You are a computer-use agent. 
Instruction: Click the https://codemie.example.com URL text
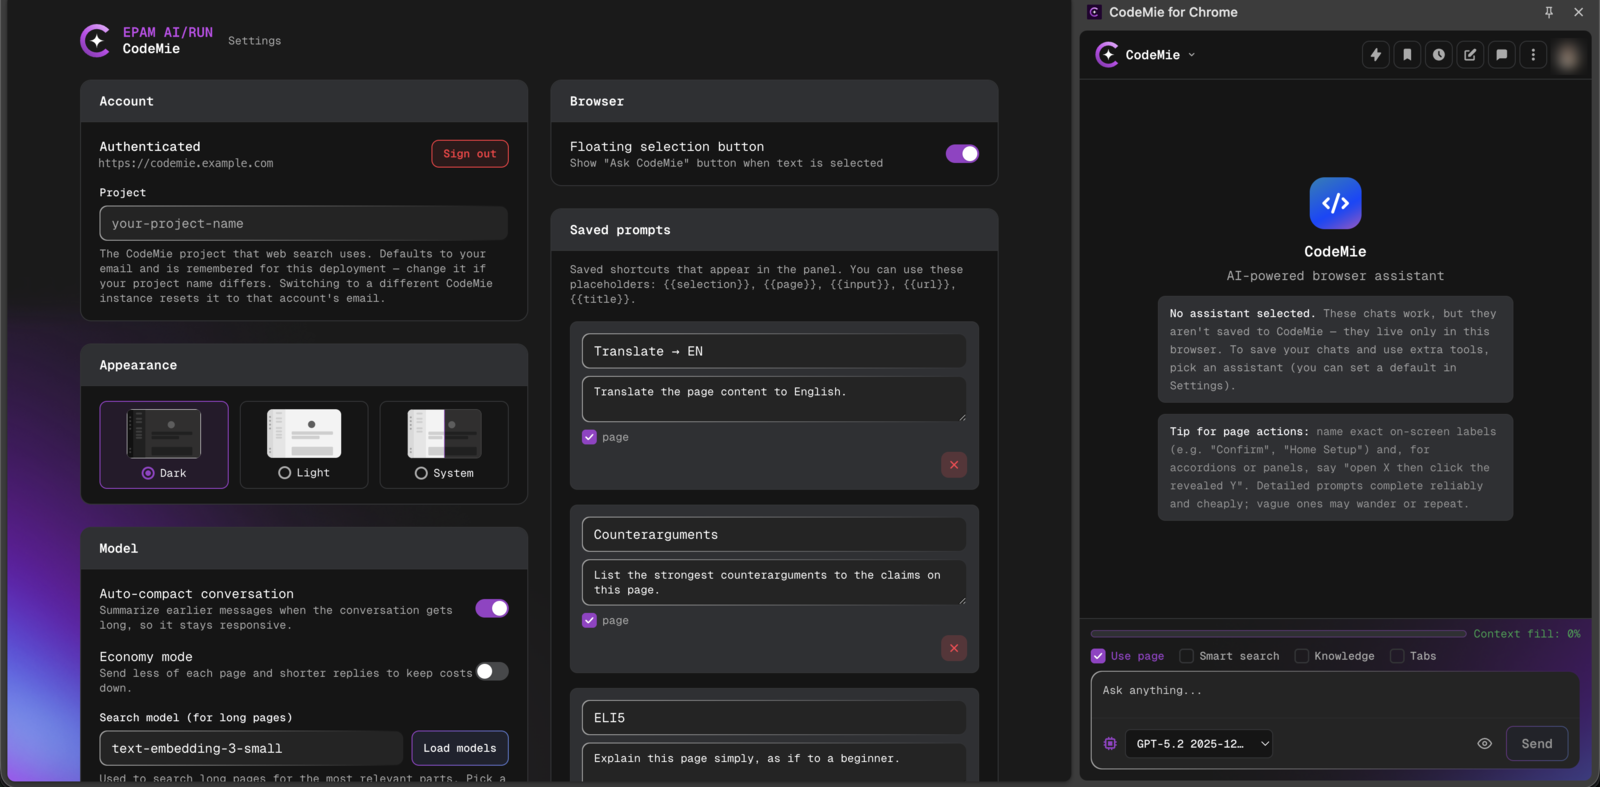186,163
